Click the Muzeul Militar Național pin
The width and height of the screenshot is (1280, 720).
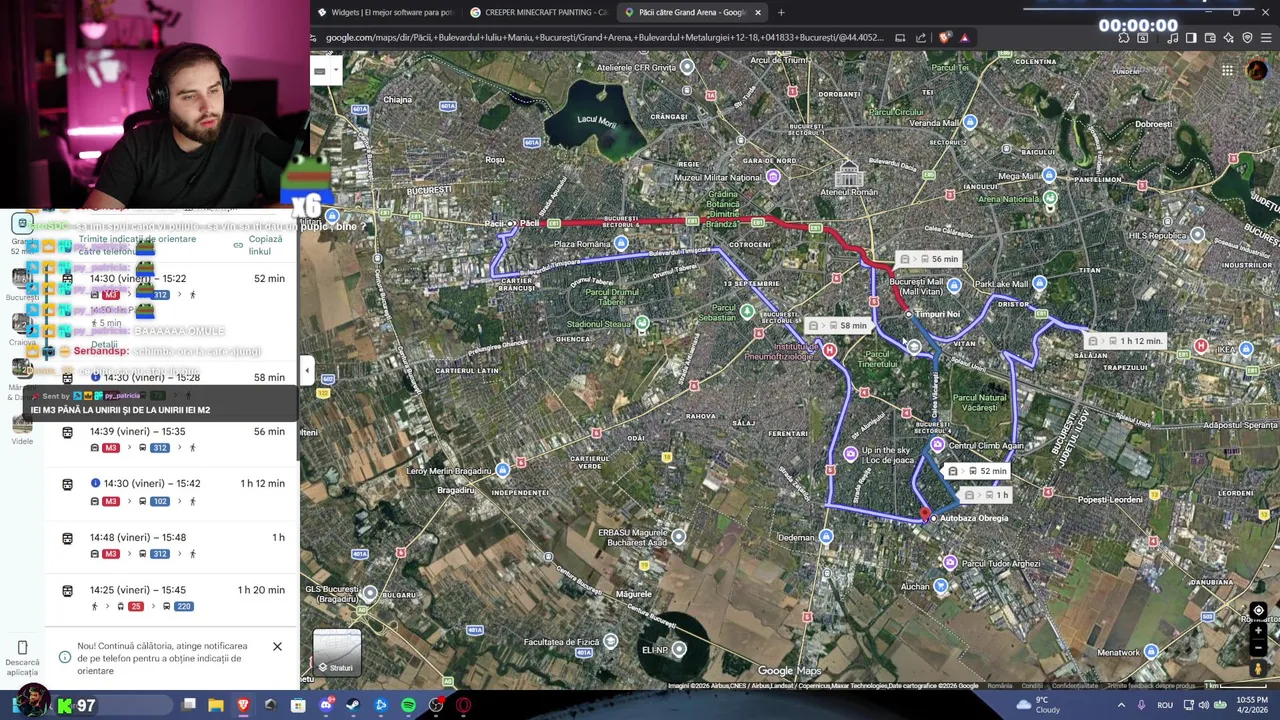773,177
